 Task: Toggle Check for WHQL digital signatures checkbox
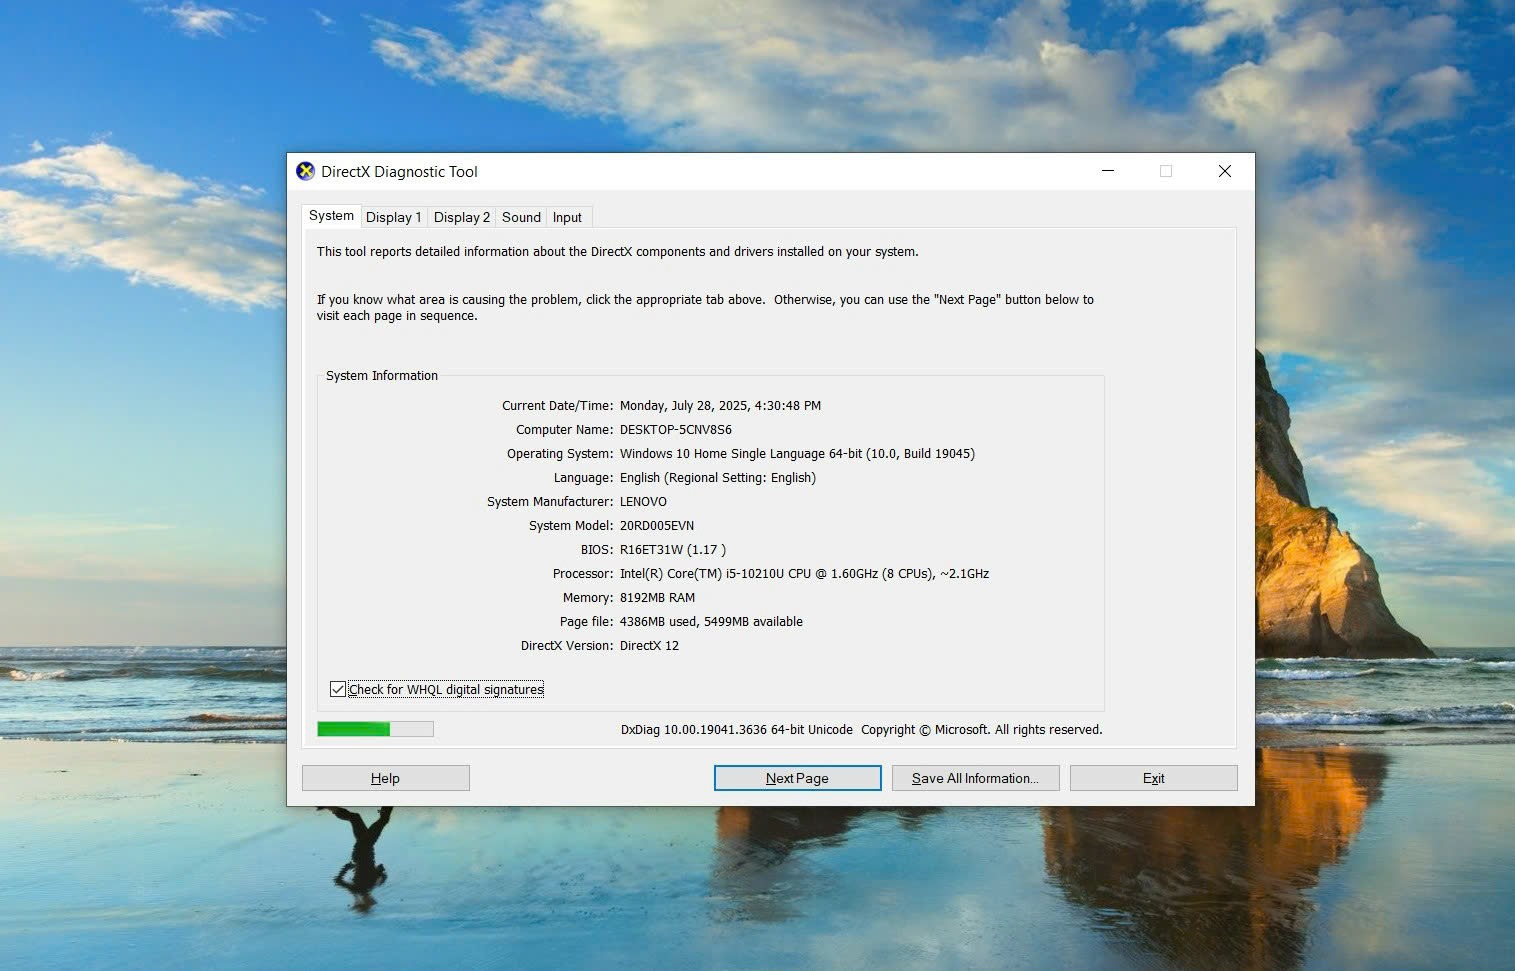(x=338, y=689)
